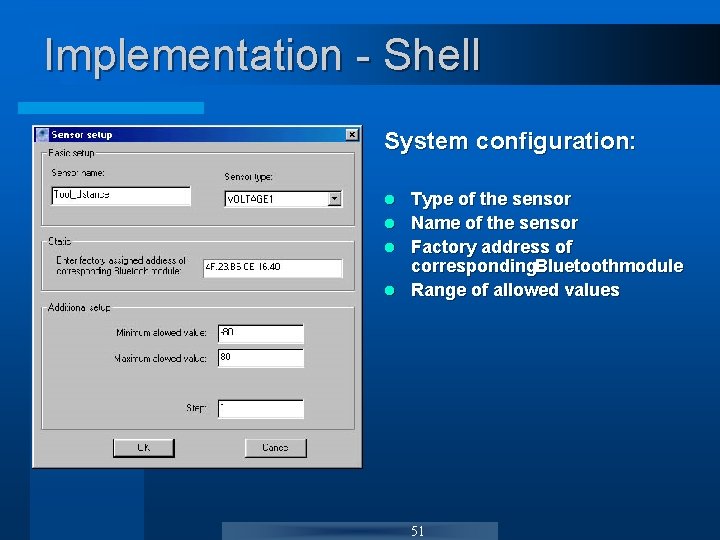Click the Cancel button
This screenshot has width=720, height=540.
(276, 448)
